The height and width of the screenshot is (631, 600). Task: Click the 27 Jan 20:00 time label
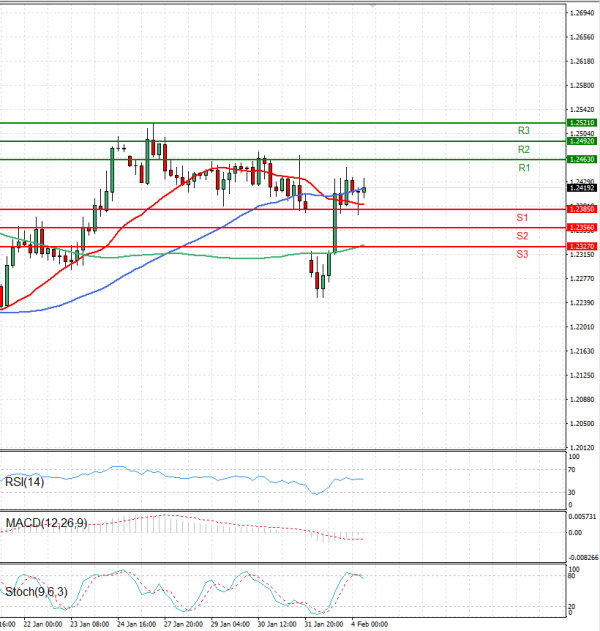coord(183,624)
